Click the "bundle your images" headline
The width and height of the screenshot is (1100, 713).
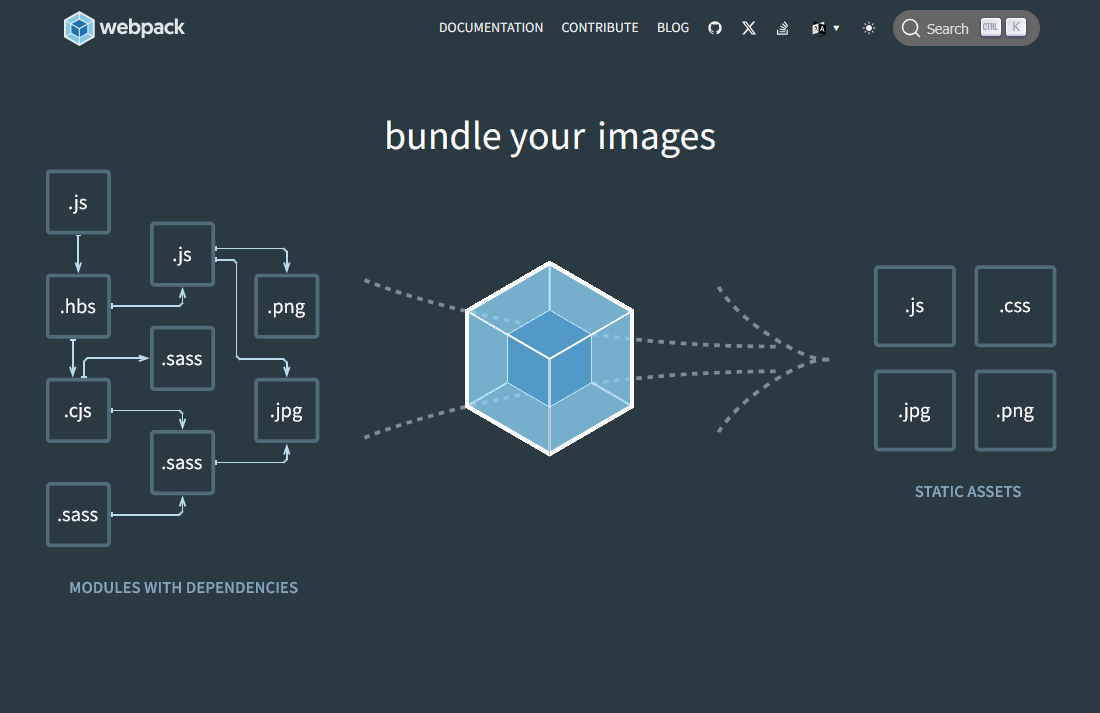point(550,136)
